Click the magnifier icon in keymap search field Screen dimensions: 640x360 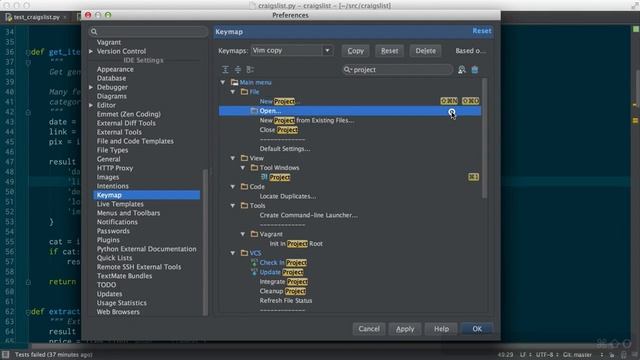pos(347,70)
